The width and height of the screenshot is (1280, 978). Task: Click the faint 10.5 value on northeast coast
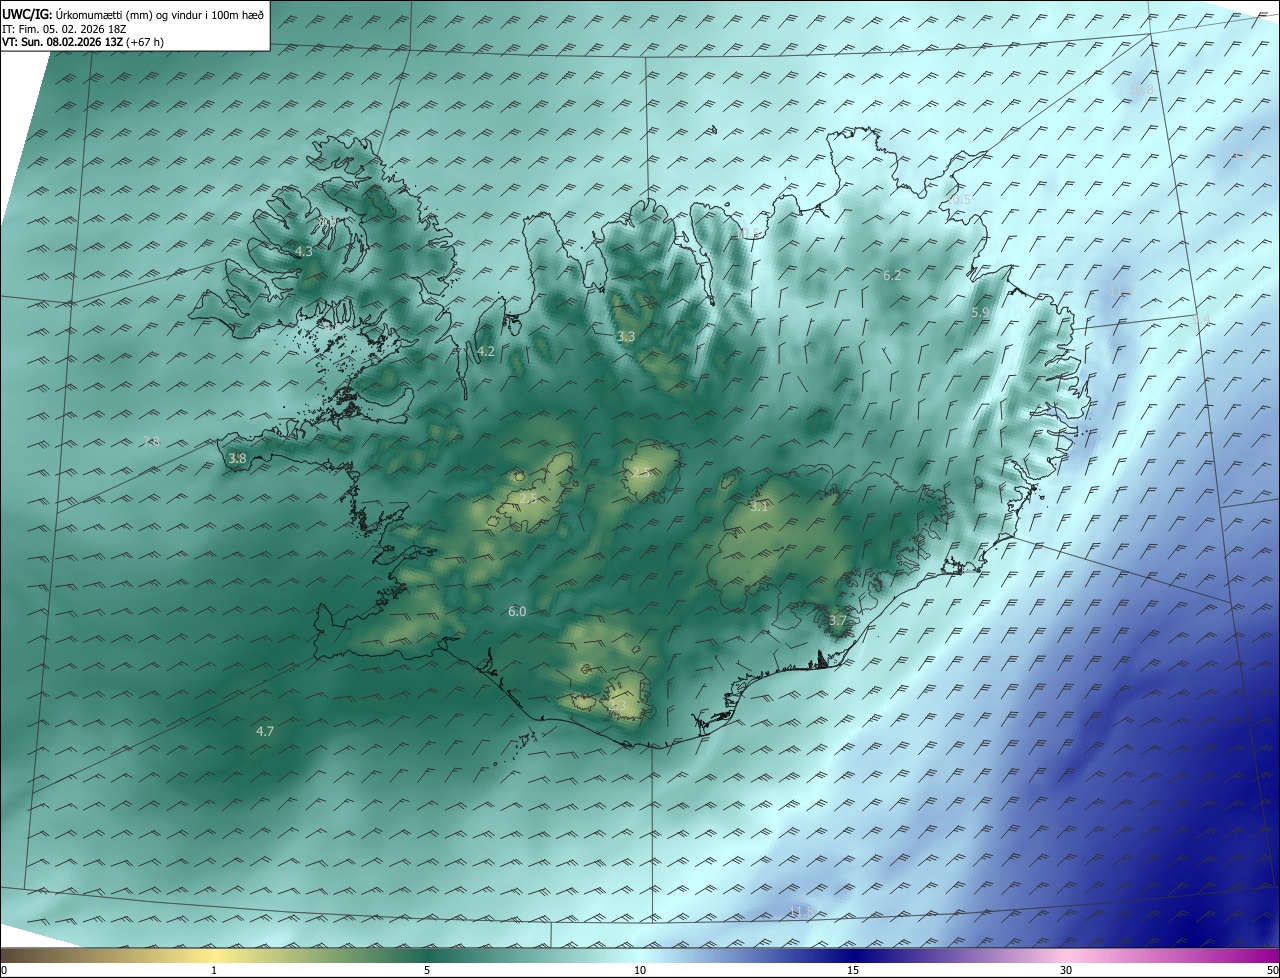(959, 199)
